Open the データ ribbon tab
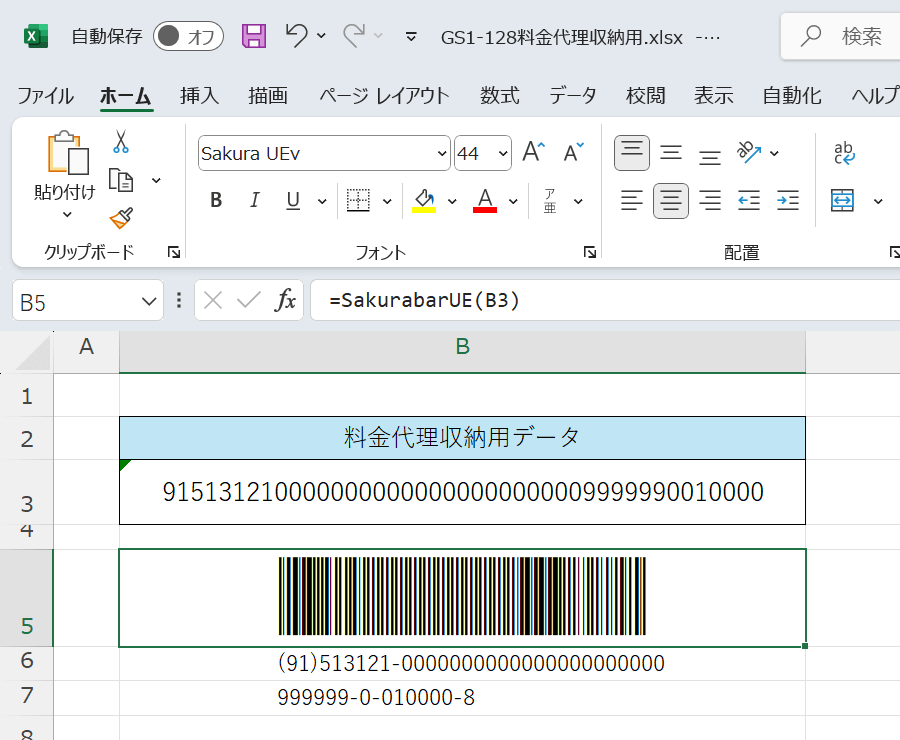This screenshot has width=900, height=740. [x=572, y=97]
